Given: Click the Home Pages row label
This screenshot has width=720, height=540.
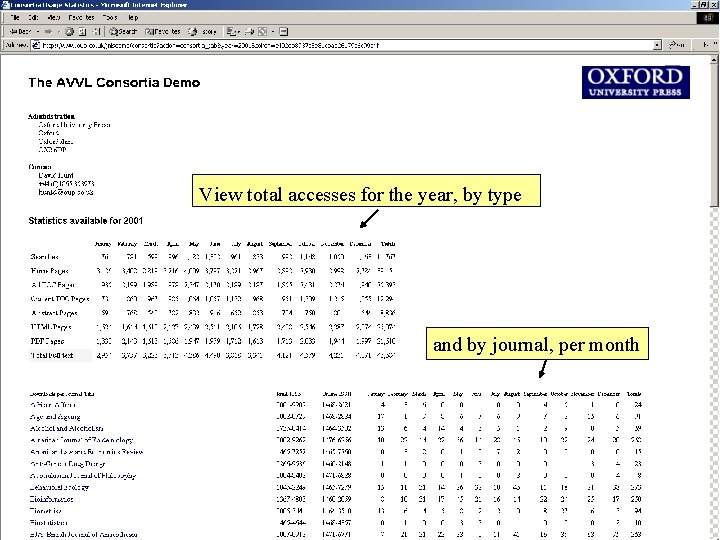Looking at the screenshot, I should (49, 271).
